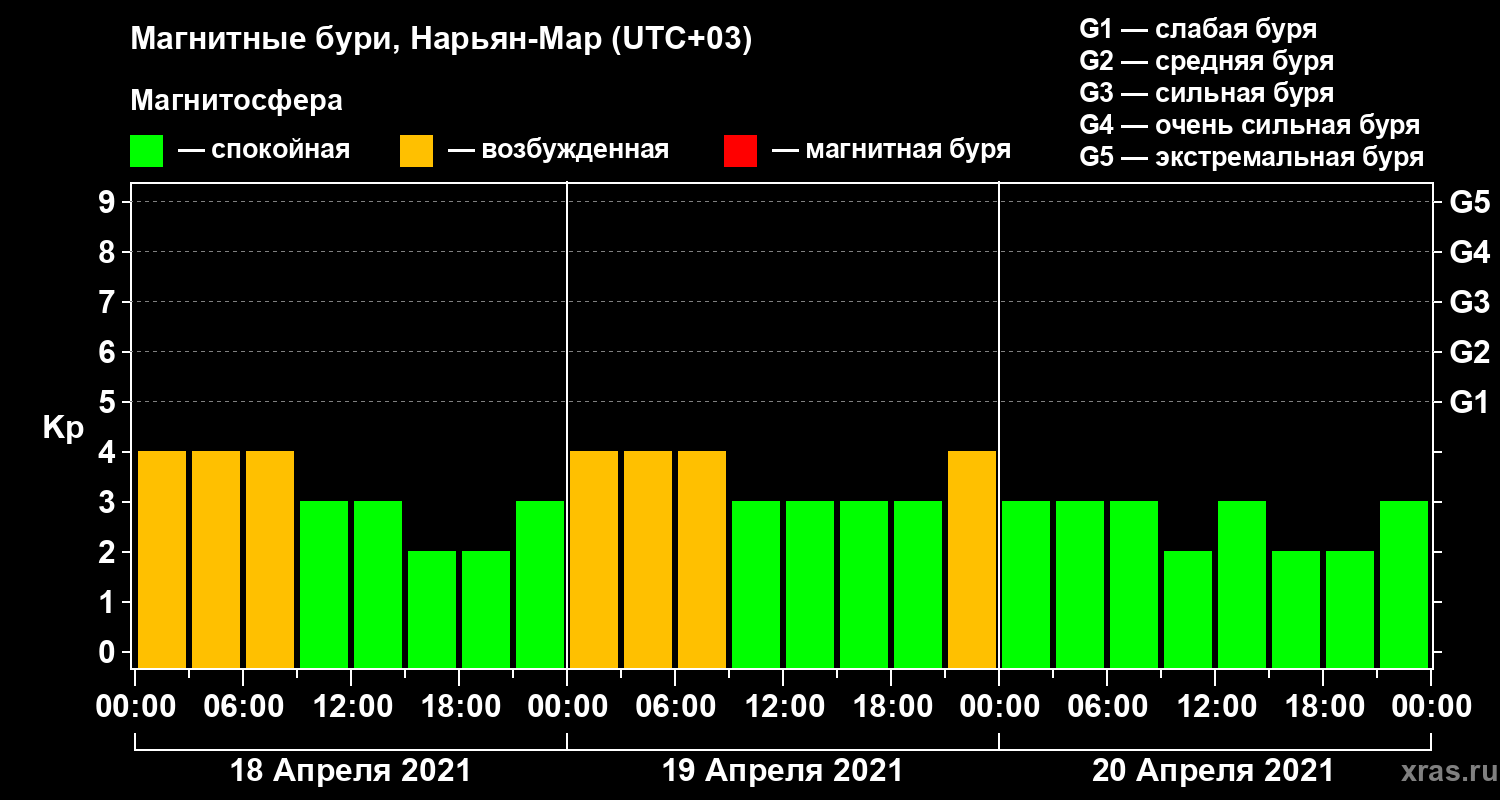Select the 19 April 00:00–03:00 orange bar
The image size is (1500, 800).
[594, 559]
